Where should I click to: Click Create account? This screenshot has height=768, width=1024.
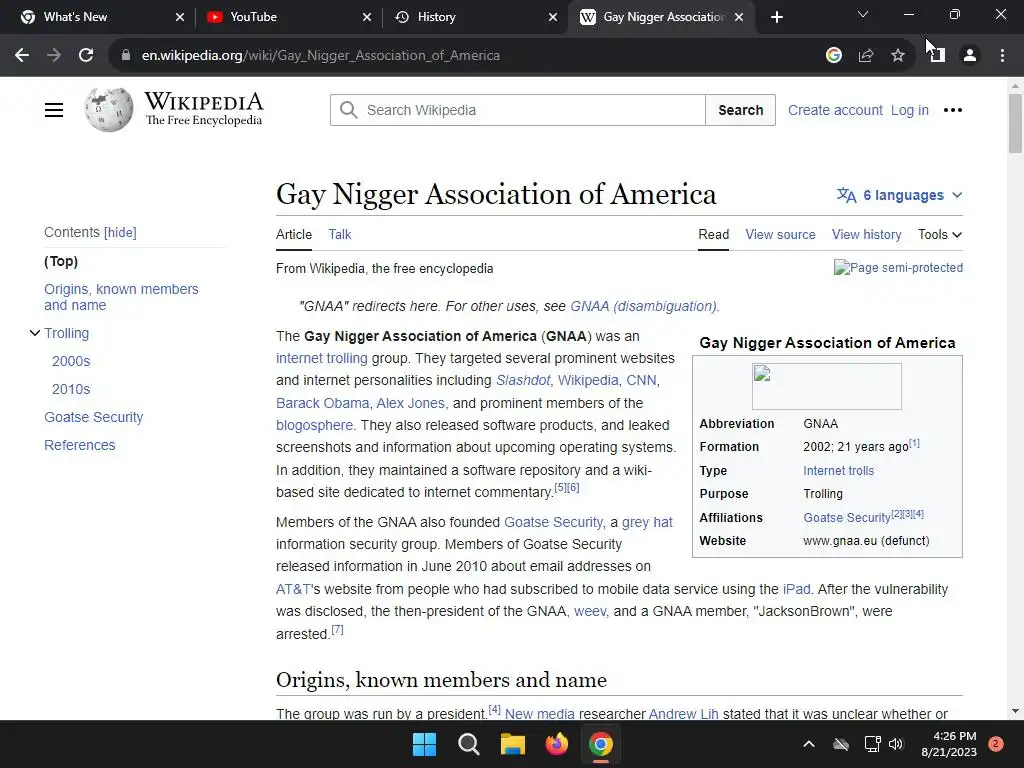tap(835, 110)
